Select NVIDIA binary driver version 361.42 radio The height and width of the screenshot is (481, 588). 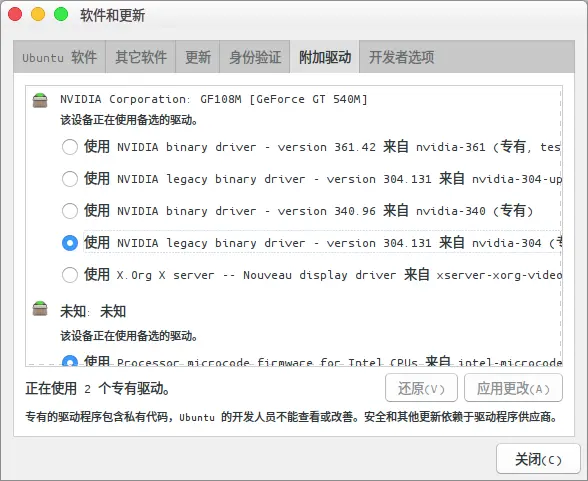coord(70,147)
